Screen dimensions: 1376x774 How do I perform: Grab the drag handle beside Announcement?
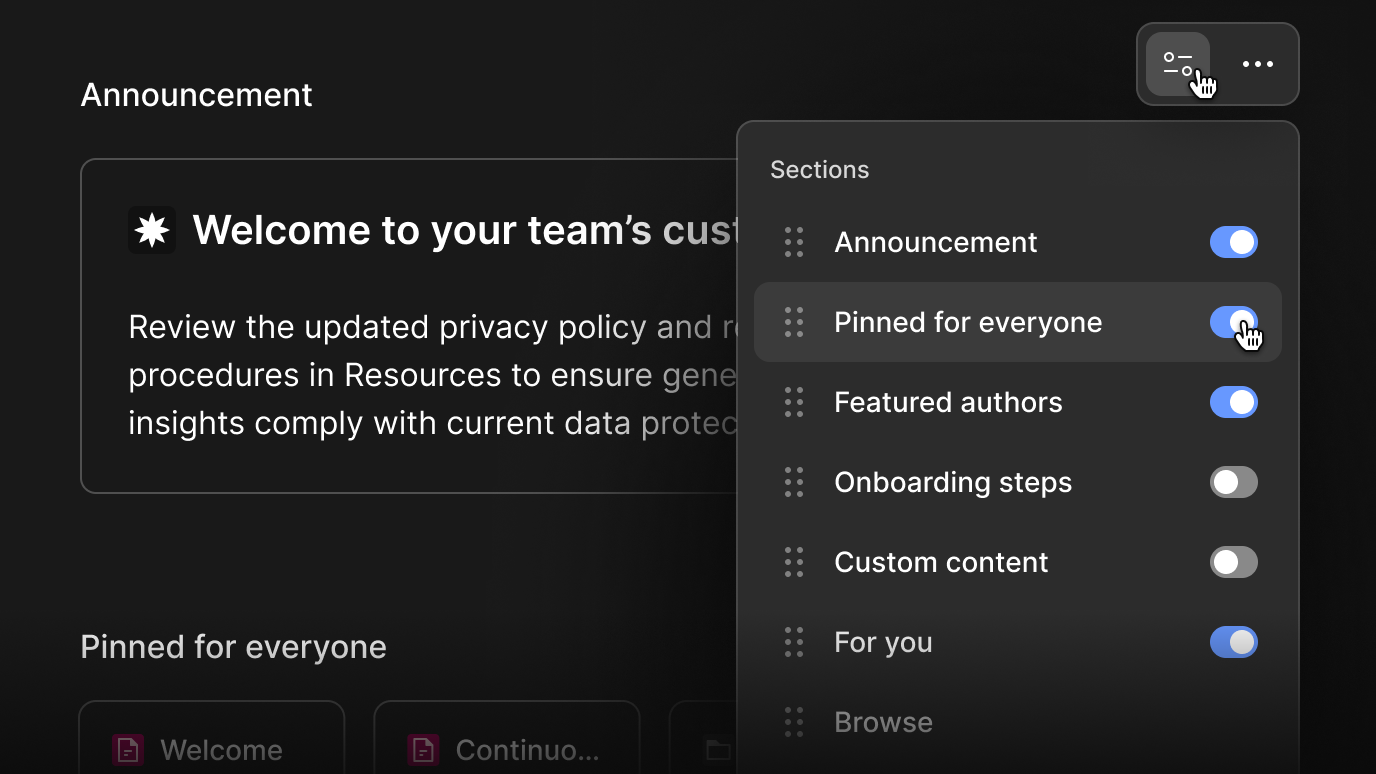click(x=794, y=242)
